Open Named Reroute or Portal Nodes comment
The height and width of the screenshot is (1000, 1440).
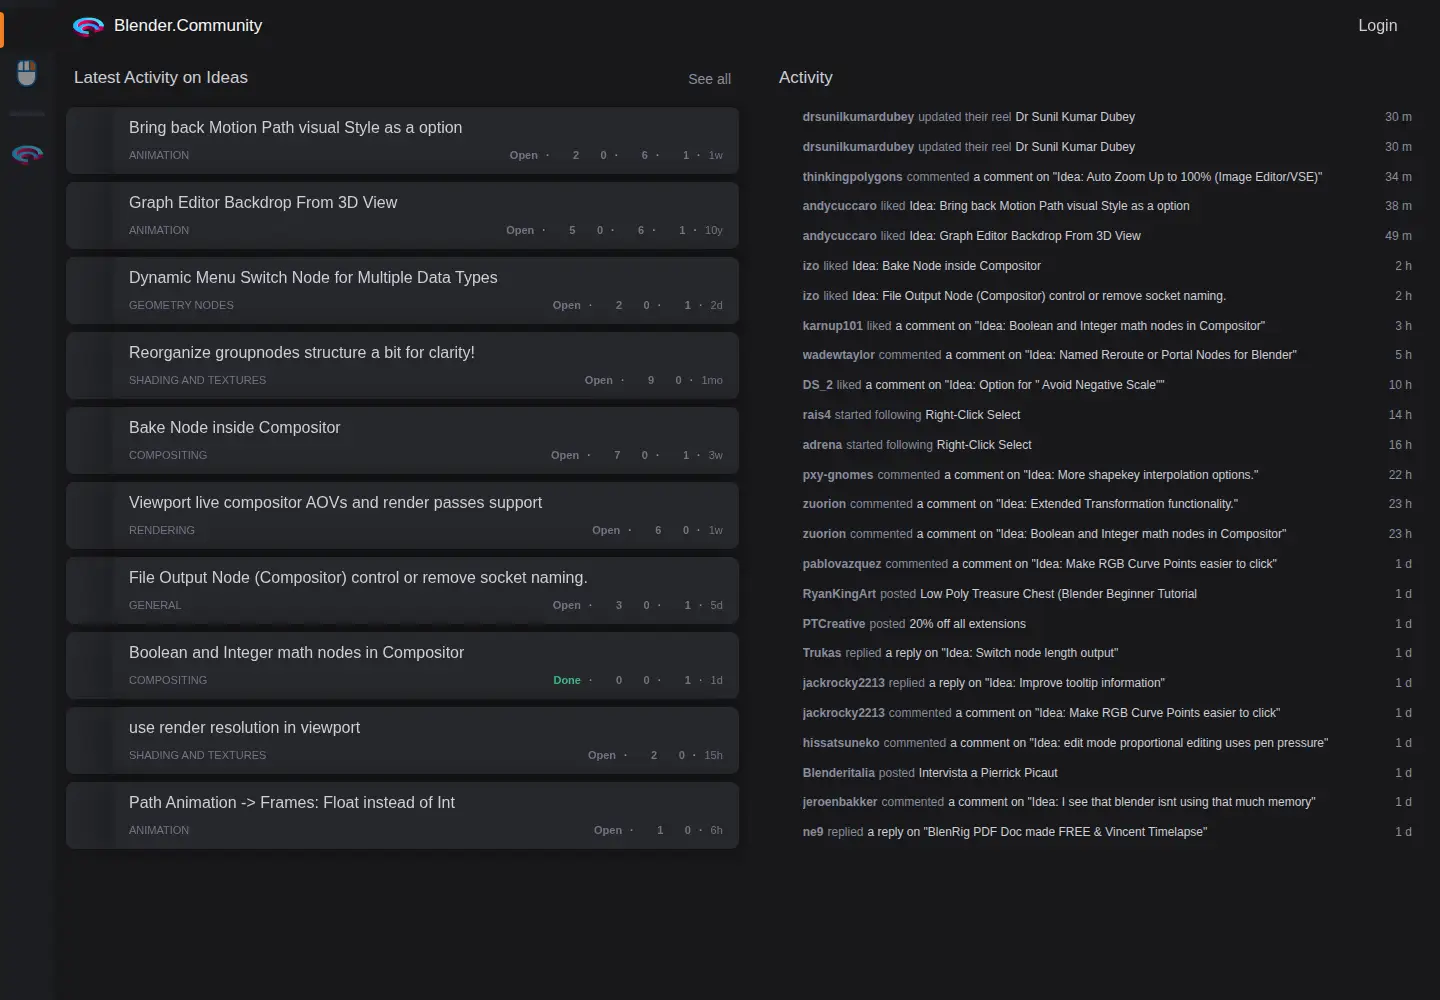[1120, 355]
